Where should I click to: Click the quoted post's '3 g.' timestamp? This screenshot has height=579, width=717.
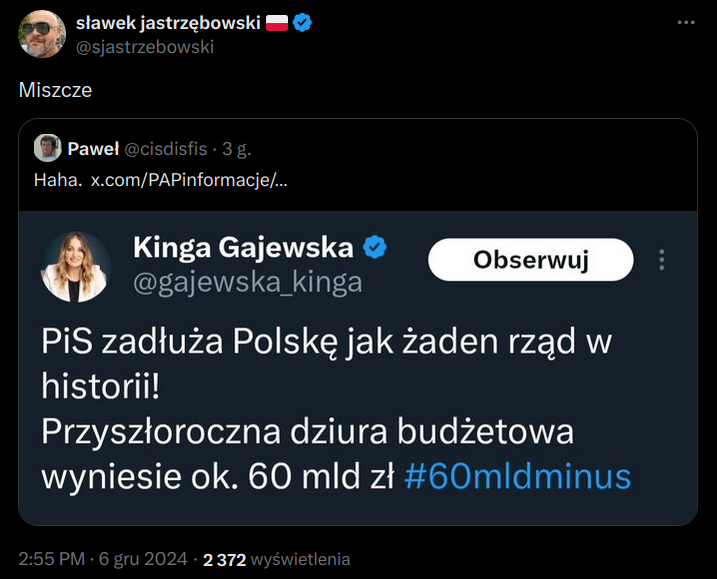(237, 149)
